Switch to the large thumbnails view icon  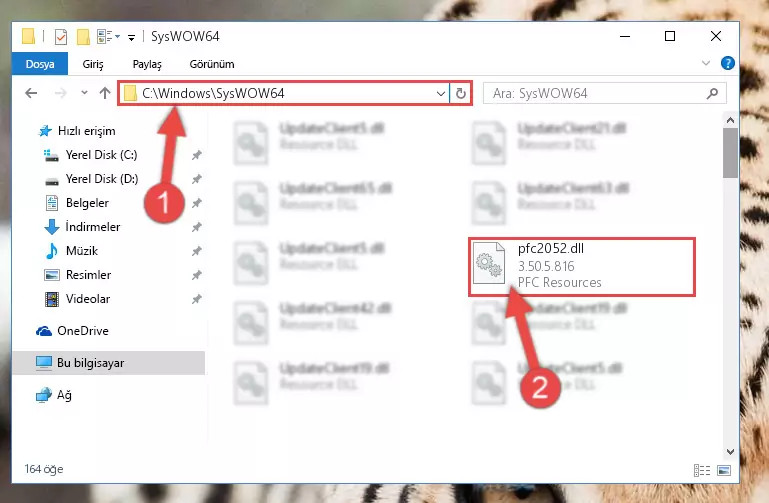pyautogui.click(x=724, y=470)
